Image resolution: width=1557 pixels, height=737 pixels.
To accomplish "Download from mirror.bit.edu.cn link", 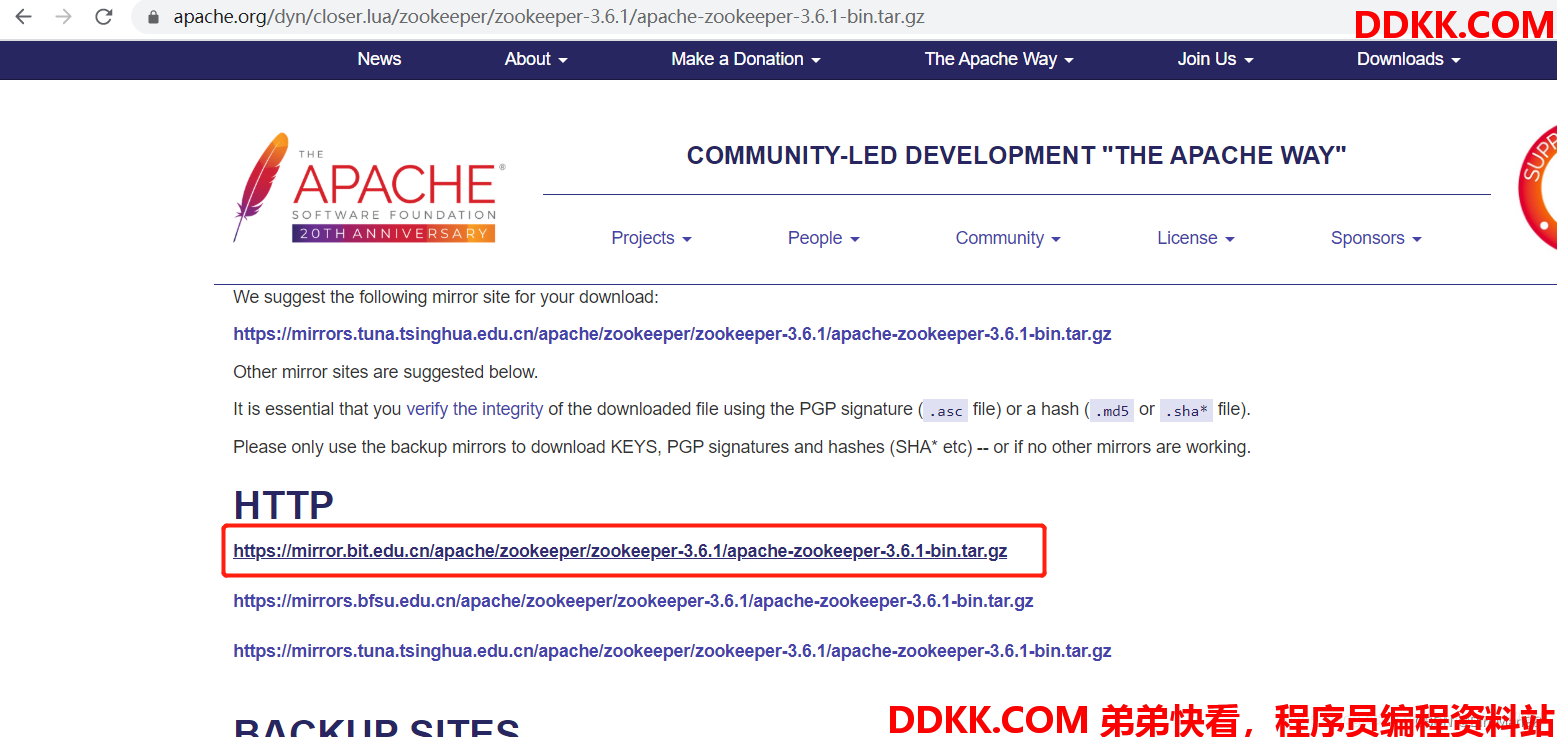I will [620, 551].
